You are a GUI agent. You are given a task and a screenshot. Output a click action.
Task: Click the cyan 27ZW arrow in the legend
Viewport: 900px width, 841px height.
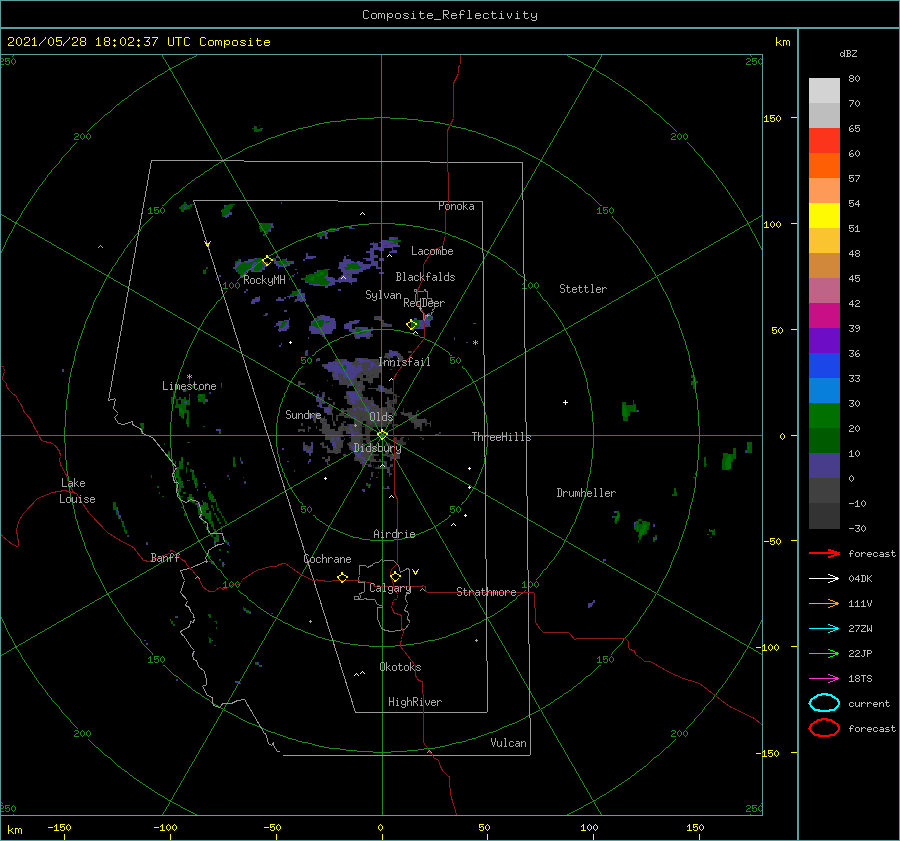pos(824,629)
